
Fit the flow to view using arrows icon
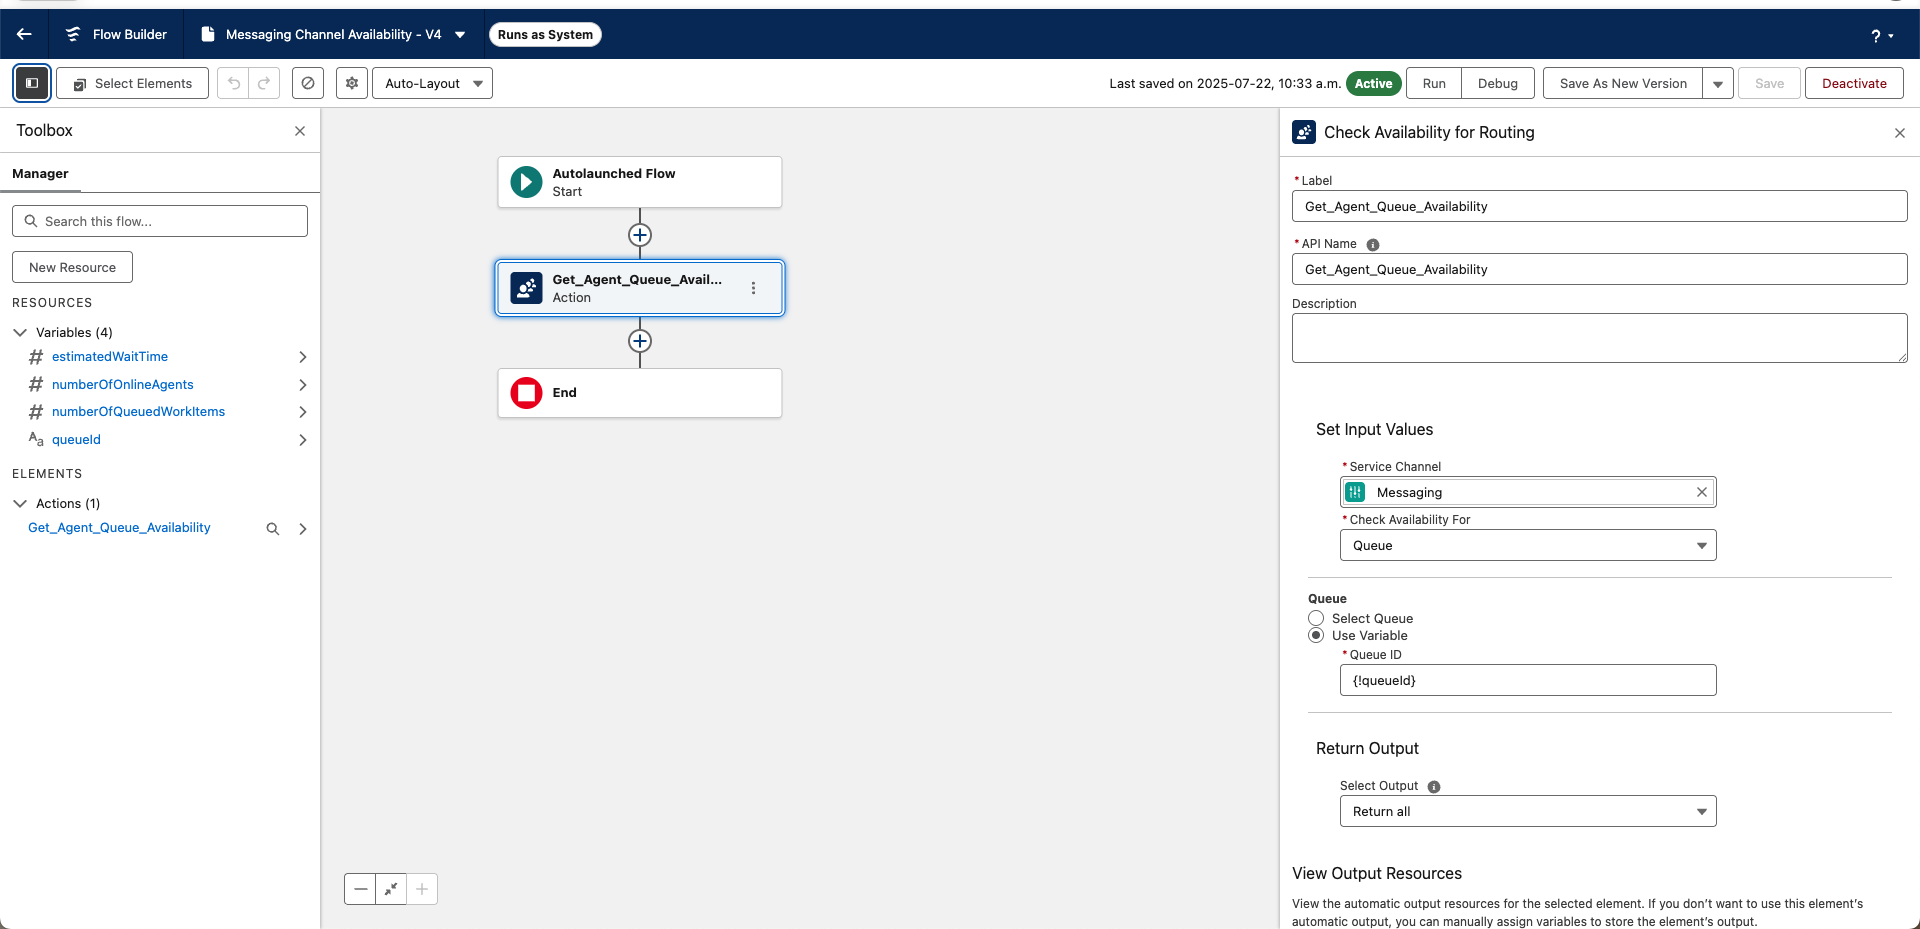tap(391, 889)
